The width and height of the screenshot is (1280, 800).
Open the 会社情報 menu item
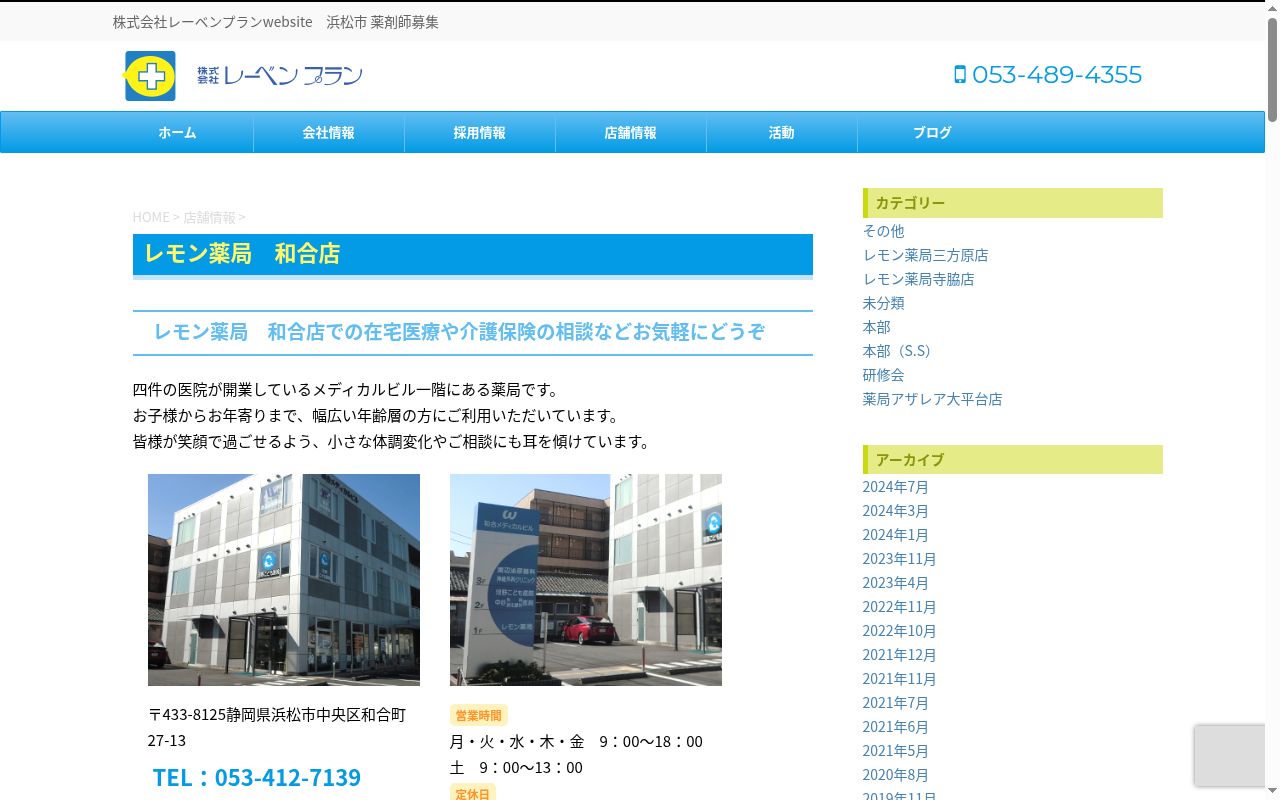(x=329, y=132)
